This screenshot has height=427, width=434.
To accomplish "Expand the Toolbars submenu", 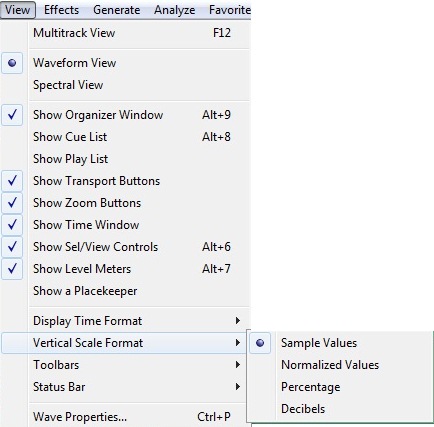I will (x=126, y=365).
